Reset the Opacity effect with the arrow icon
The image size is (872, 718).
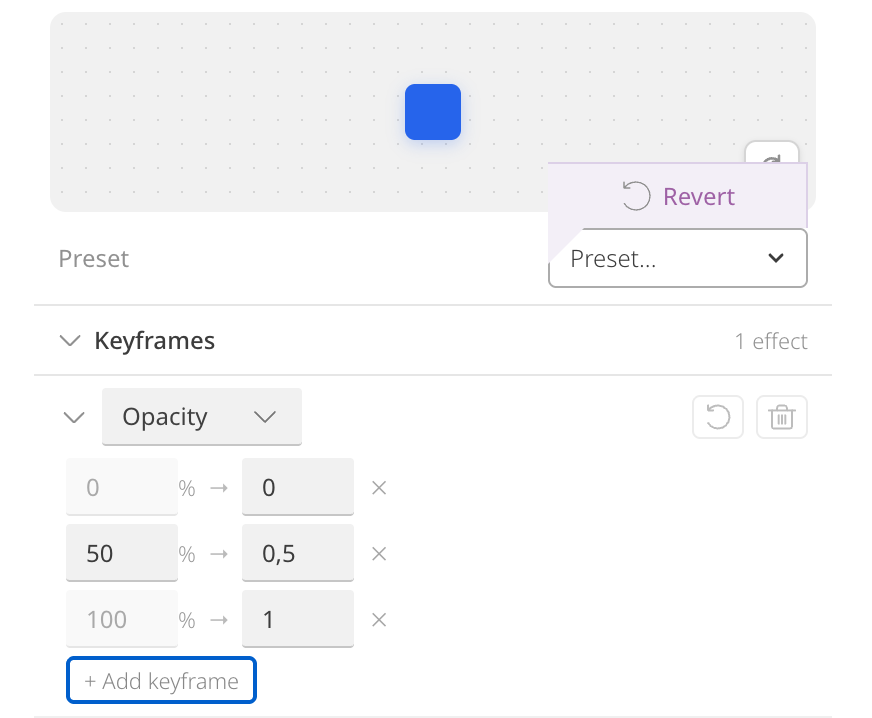718,417
